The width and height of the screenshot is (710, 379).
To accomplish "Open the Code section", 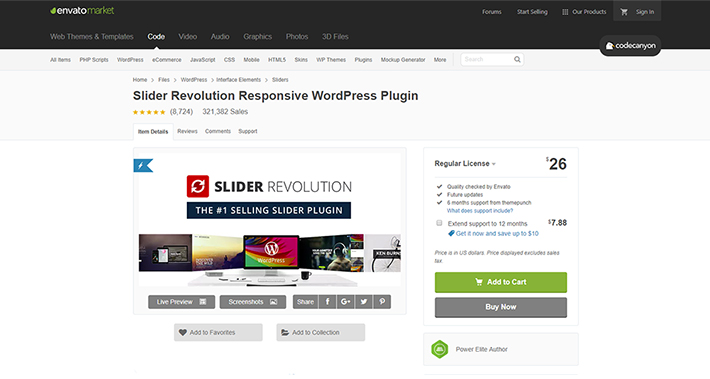I will coord(156,37).
